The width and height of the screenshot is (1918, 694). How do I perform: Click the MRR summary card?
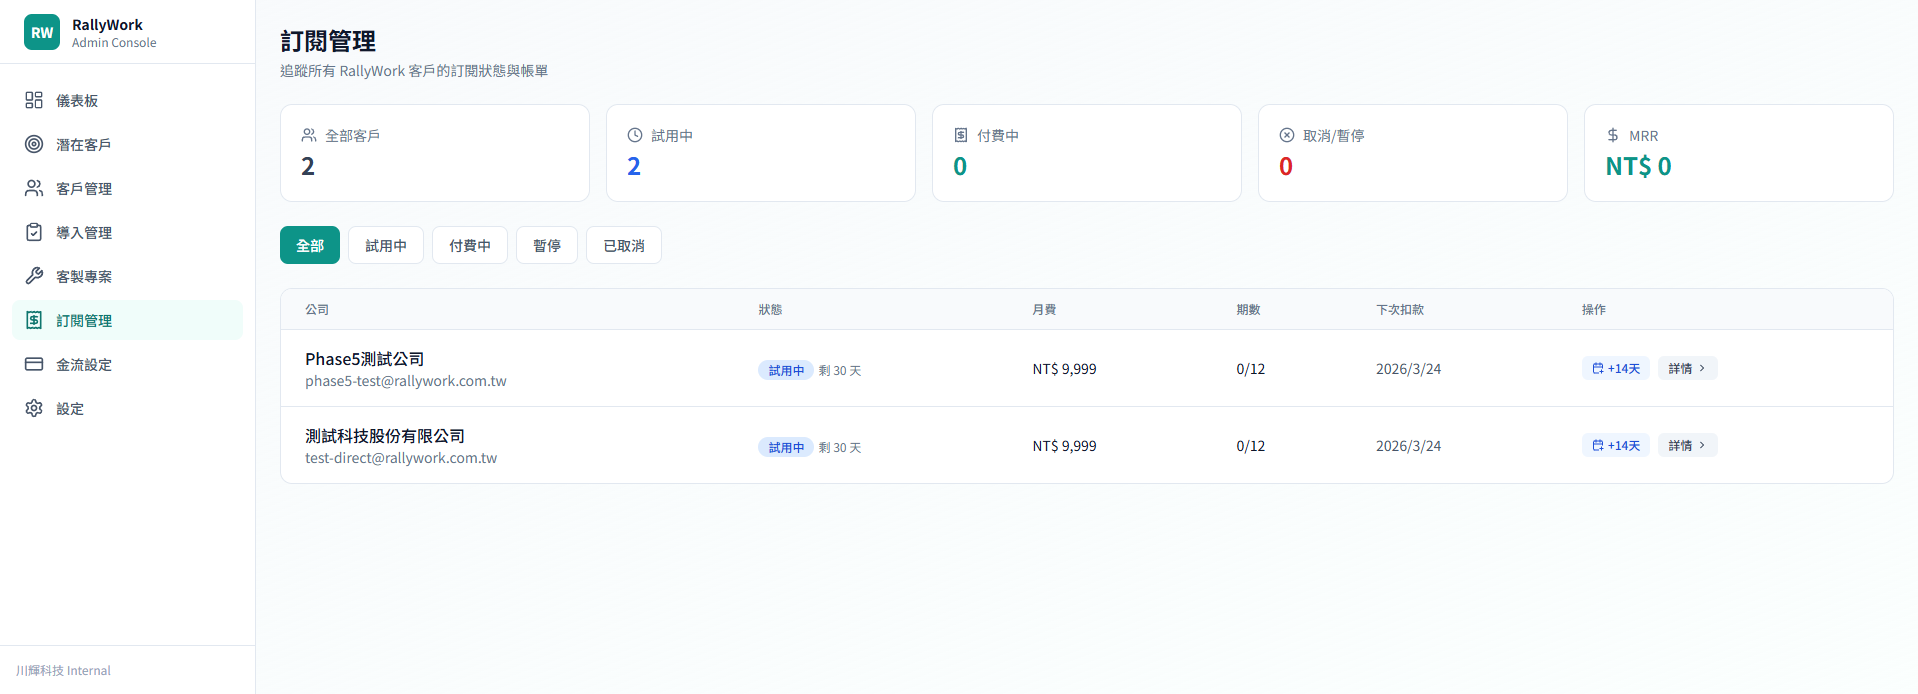(x=1739, y=153)
